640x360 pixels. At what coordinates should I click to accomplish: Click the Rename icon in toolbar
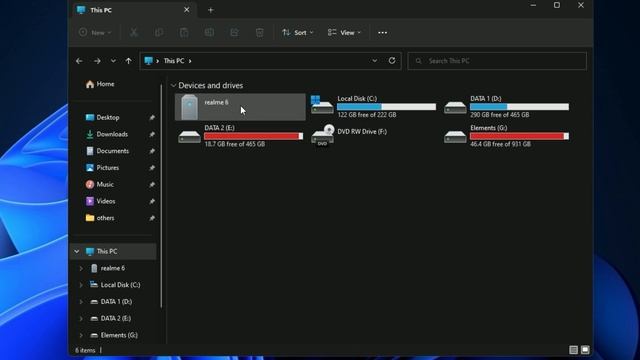tap(209, 33)
